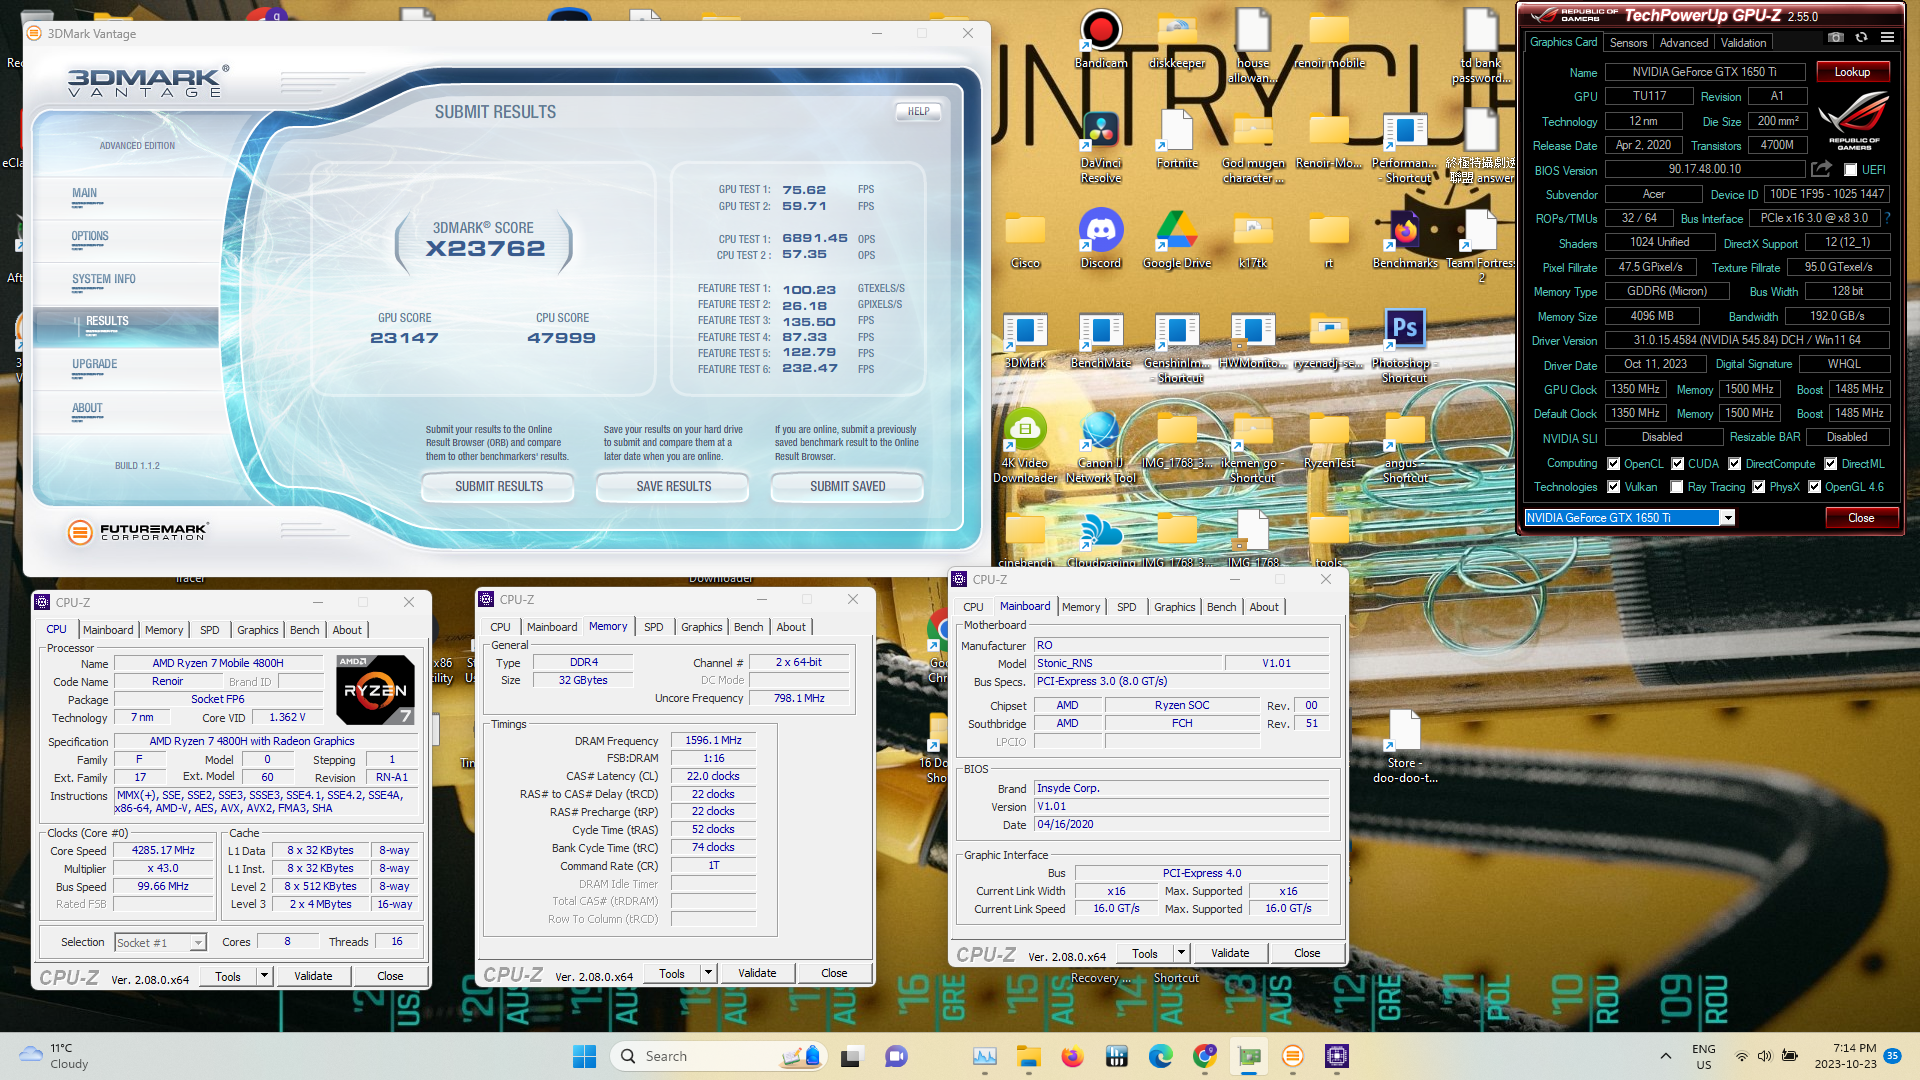Open File Explorer from the taskbar

(x=1029, y=1056)
